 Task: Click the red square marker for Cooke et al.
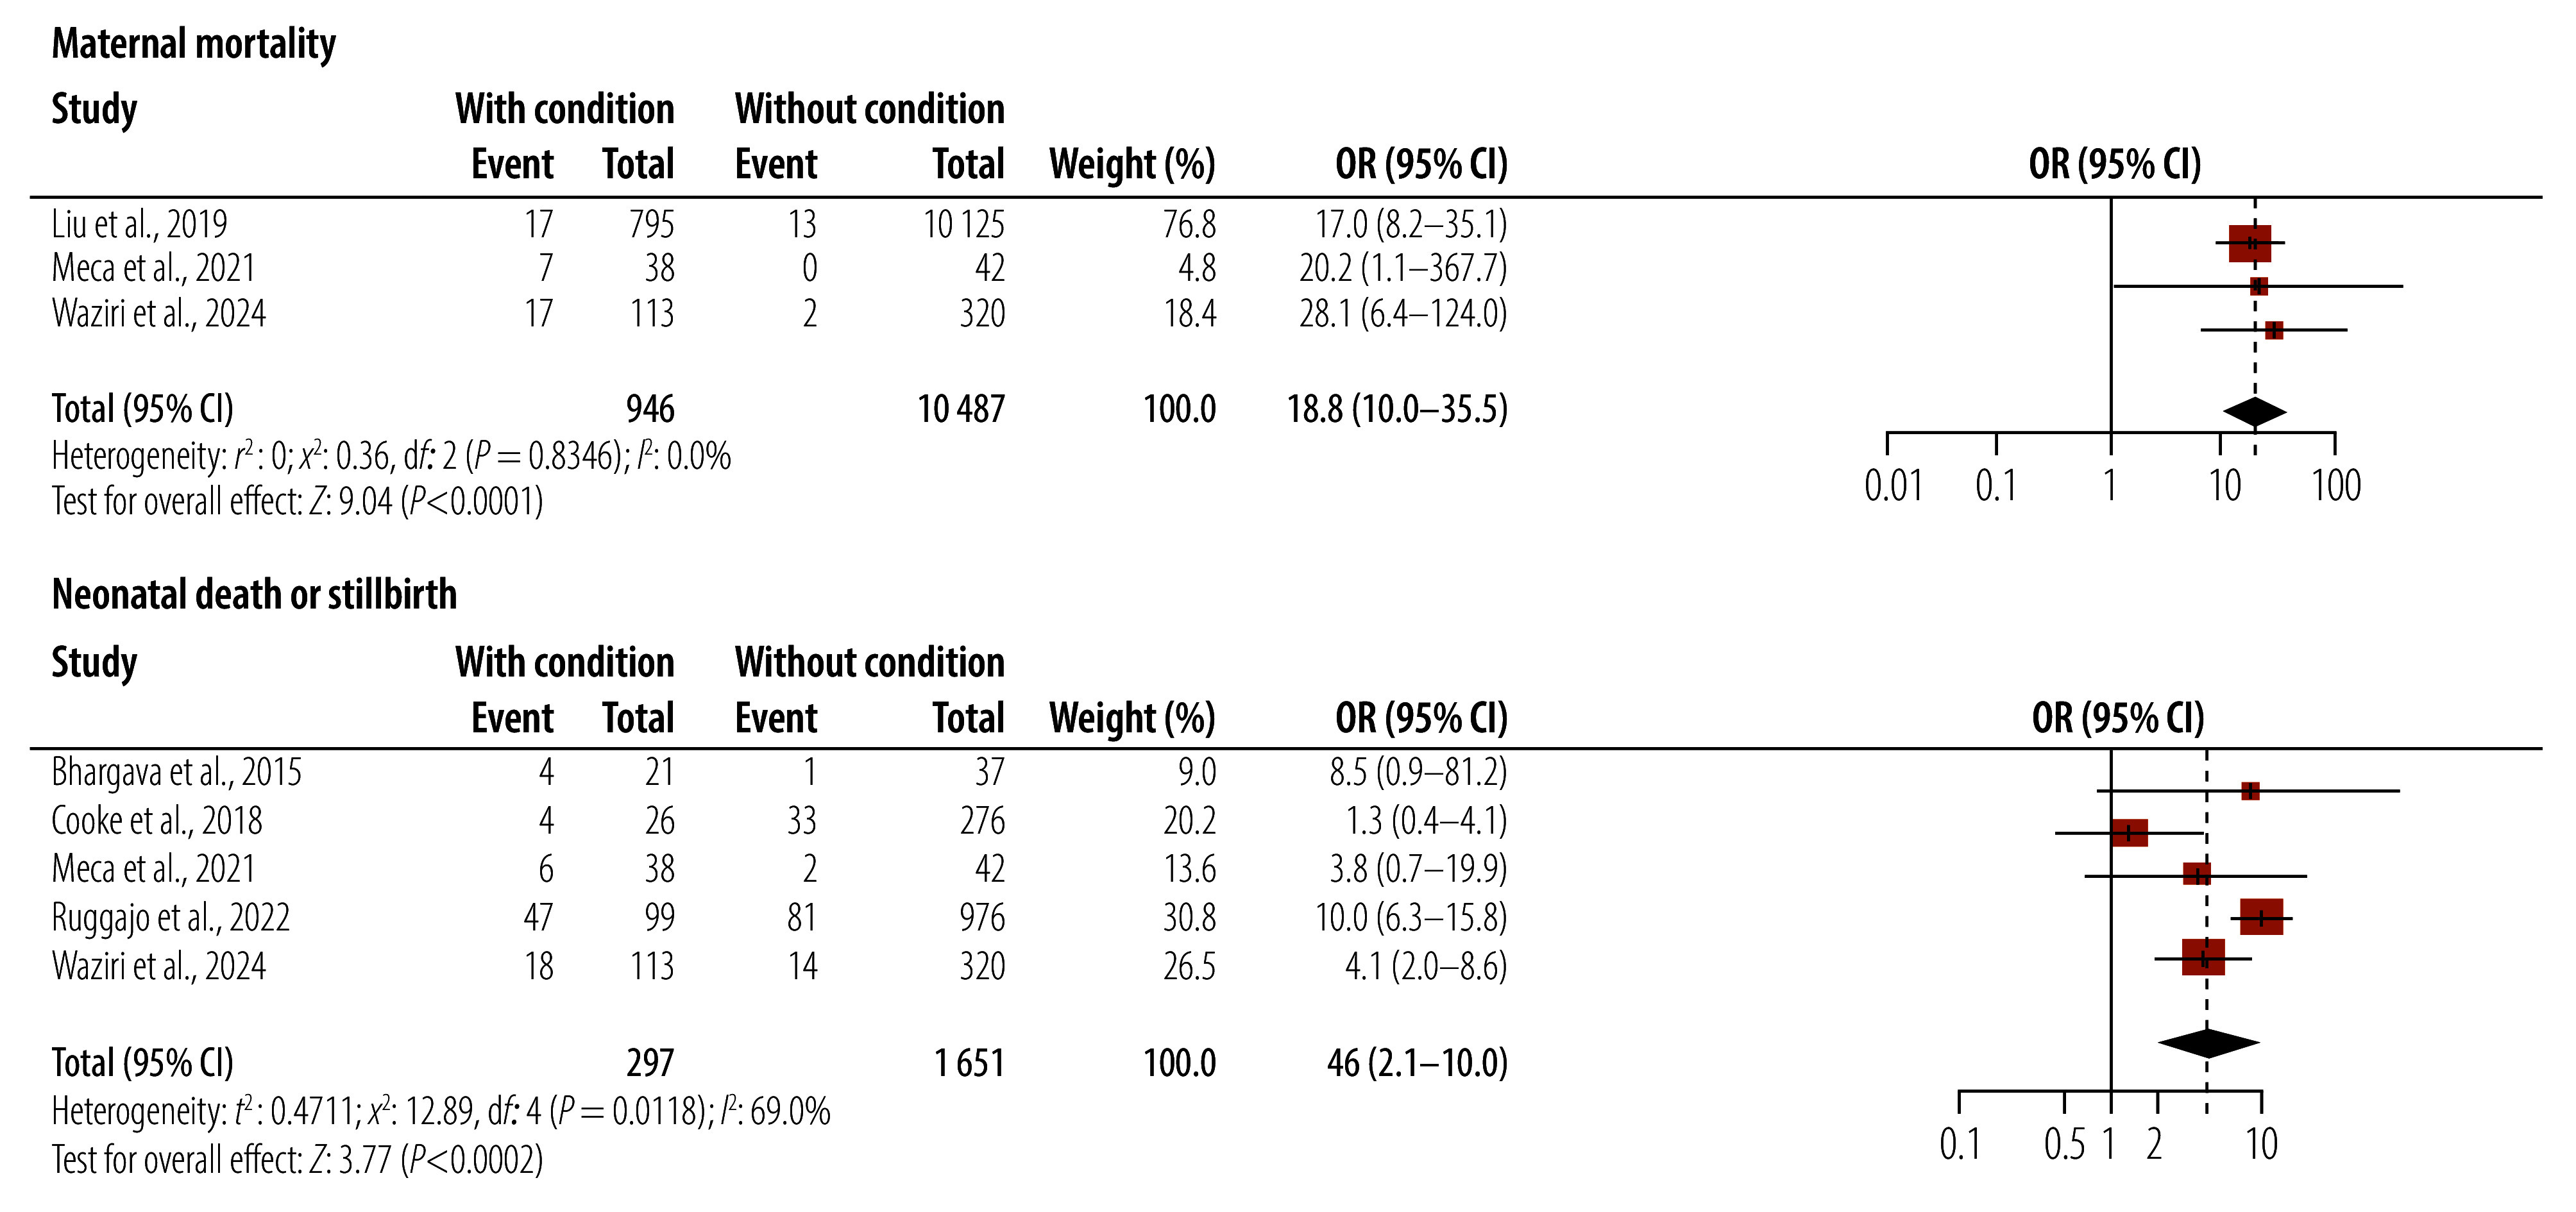[x=2129, y=832]
